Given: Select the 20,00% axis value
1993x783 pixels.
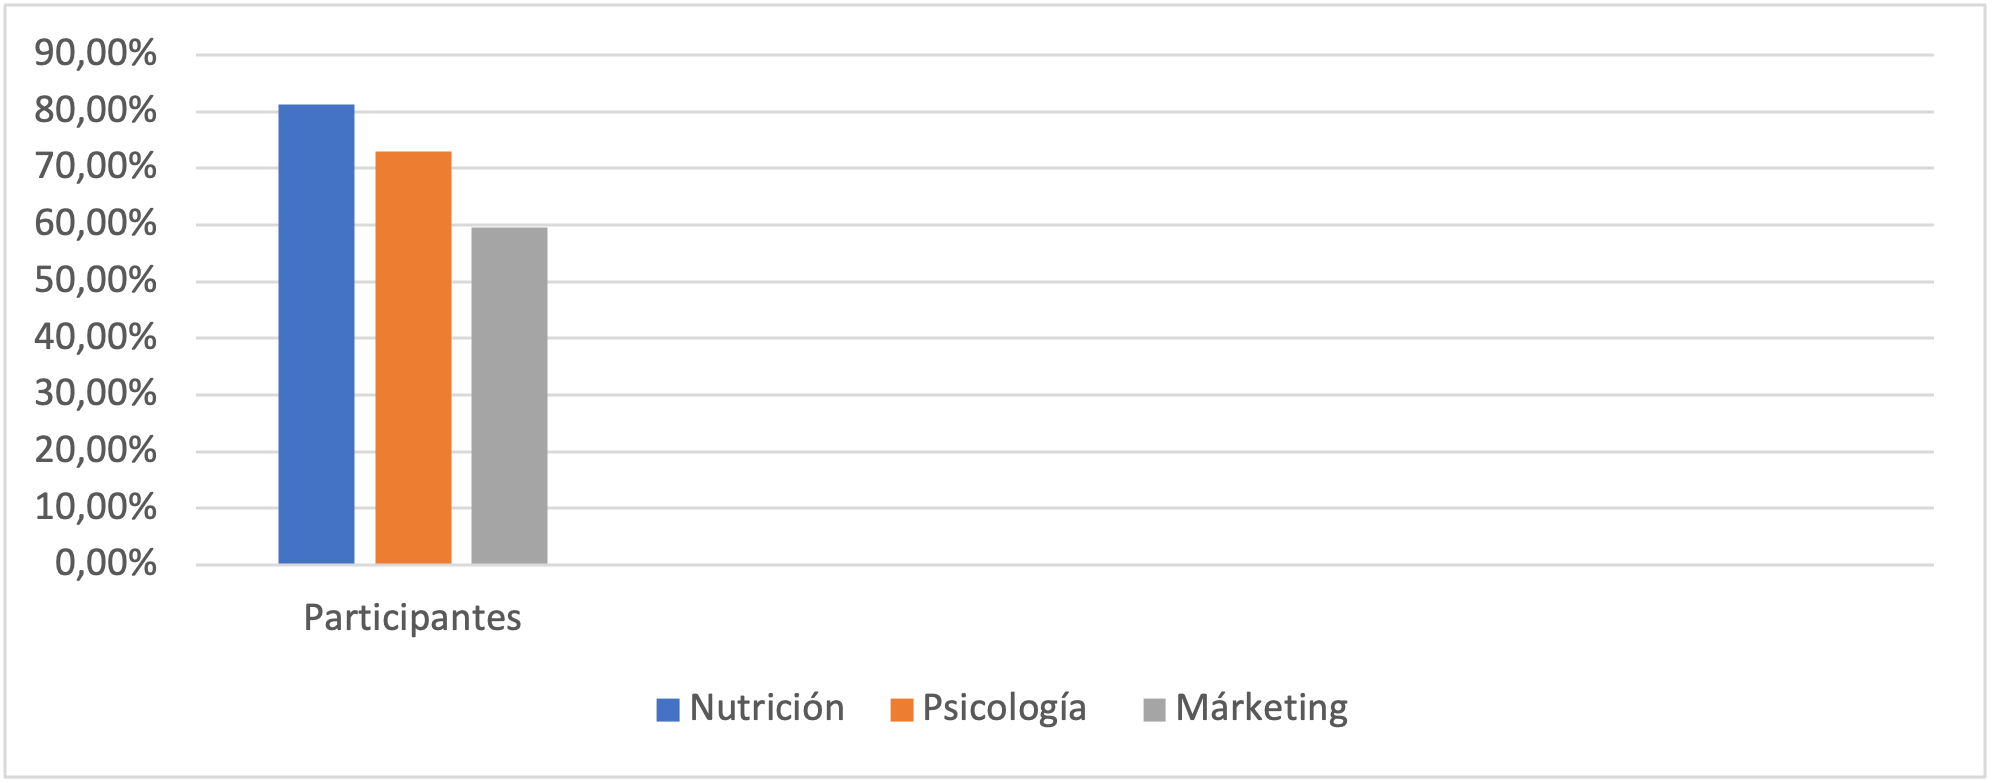Looking at the screenshot, I should [x=96, y=450].
